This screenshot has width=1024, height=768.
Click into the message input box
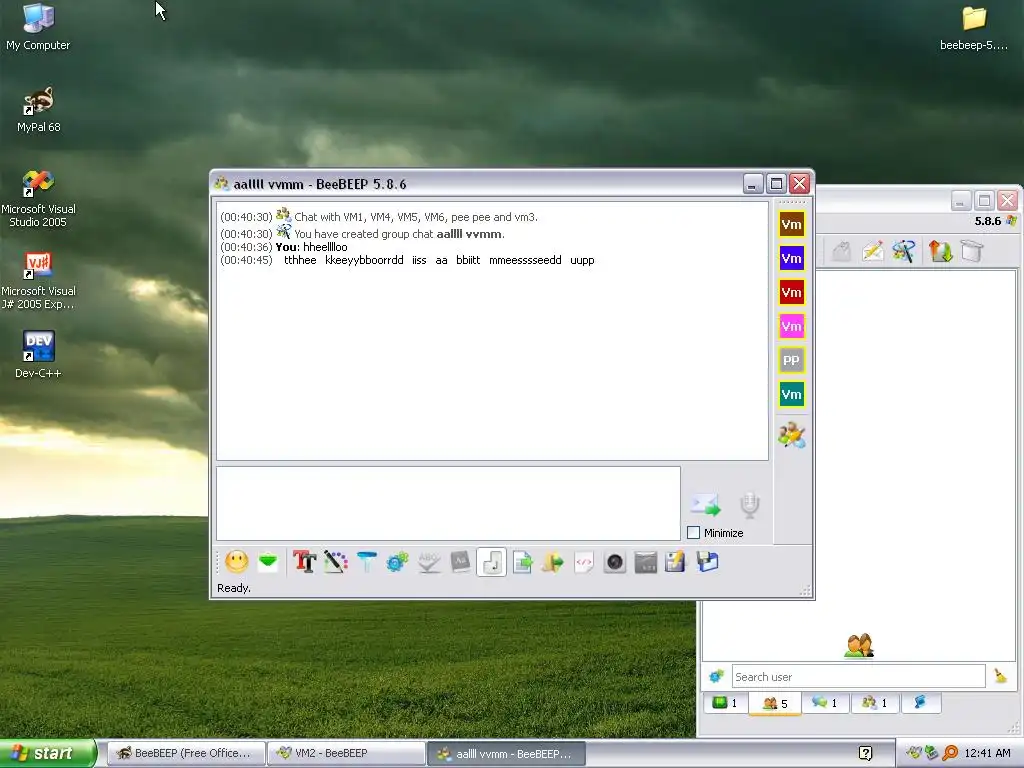448,503
